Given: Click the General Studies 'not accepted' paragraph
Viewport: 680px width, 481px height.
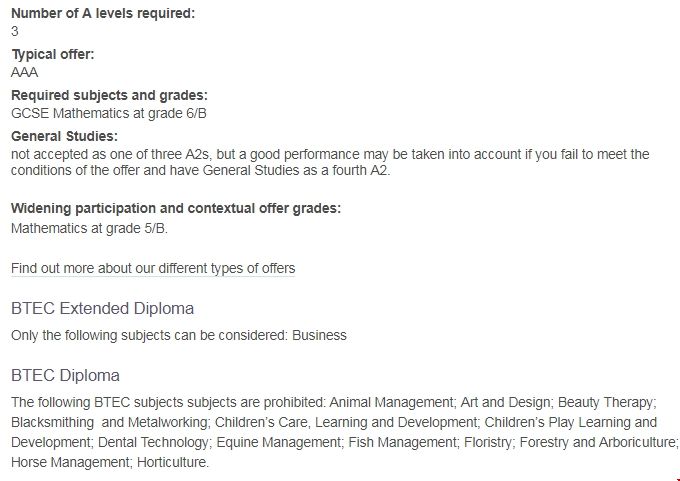Looking at the screenshot, I should pyautogui.click(x=330, y=162).
